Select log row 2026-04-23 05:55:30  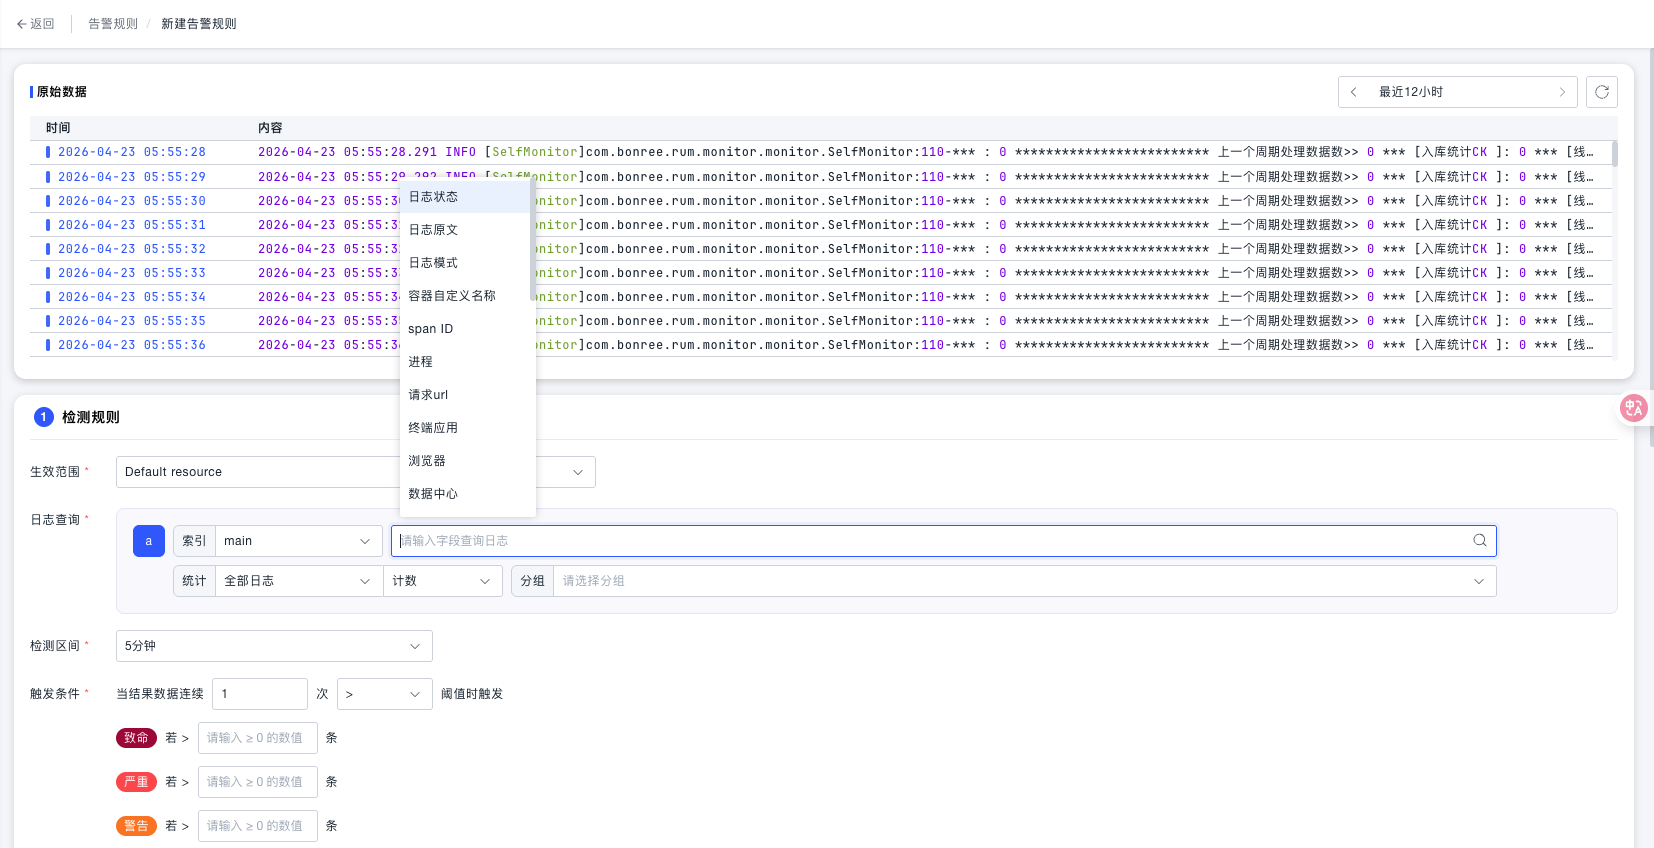pos(820,201)
